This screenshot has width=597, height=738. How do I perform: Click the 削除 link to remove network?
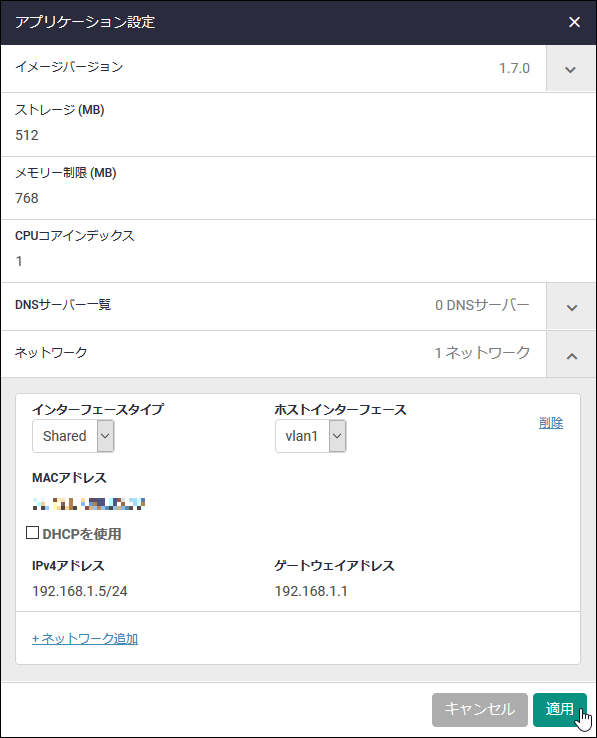(551, 423)
